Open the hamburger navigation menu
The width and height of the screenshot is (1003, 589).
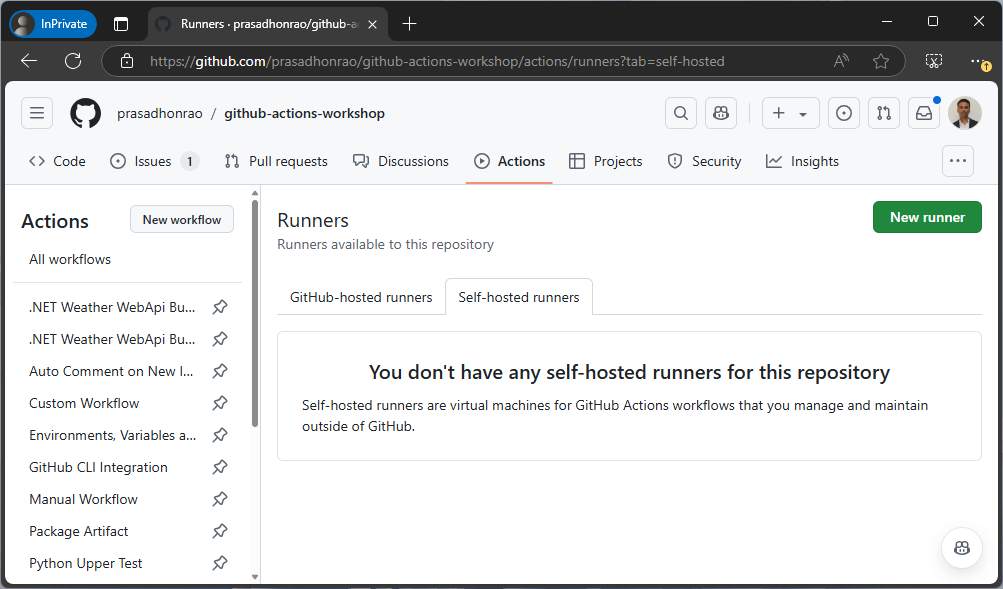(37, 113)
